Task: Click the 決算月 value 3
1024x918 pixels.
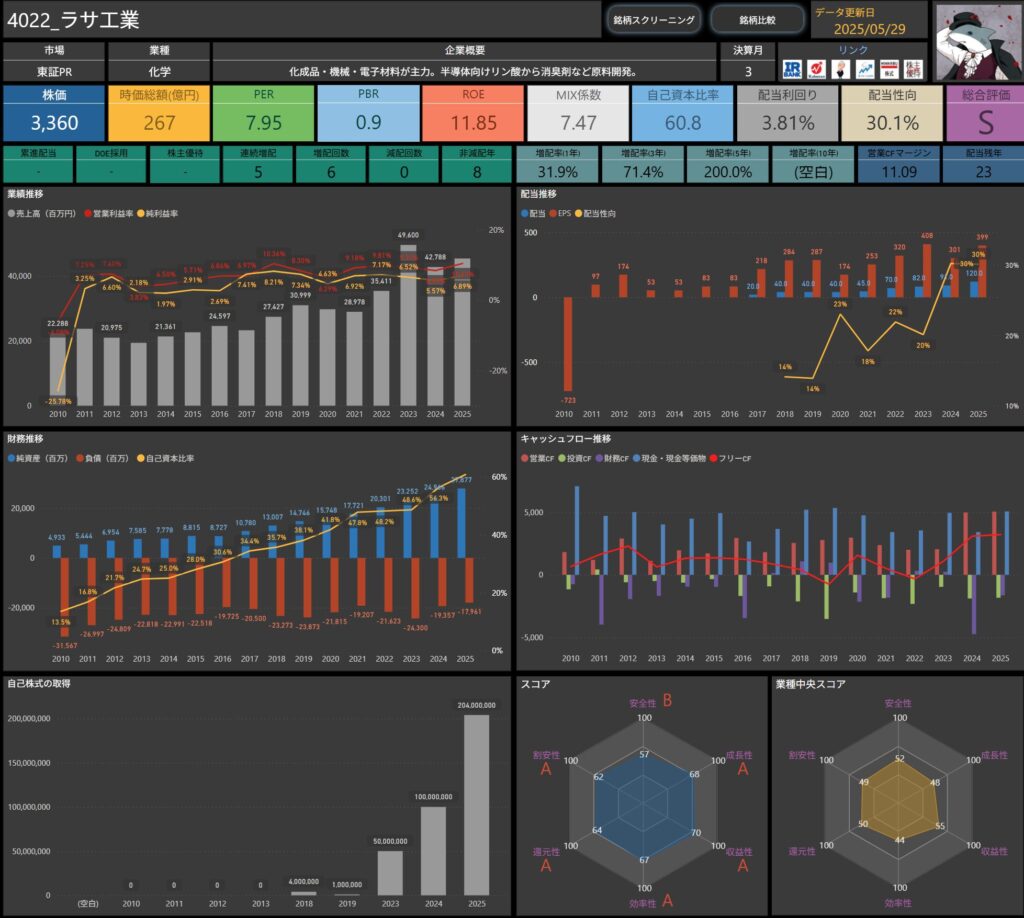Action: (x=748, y=71)
